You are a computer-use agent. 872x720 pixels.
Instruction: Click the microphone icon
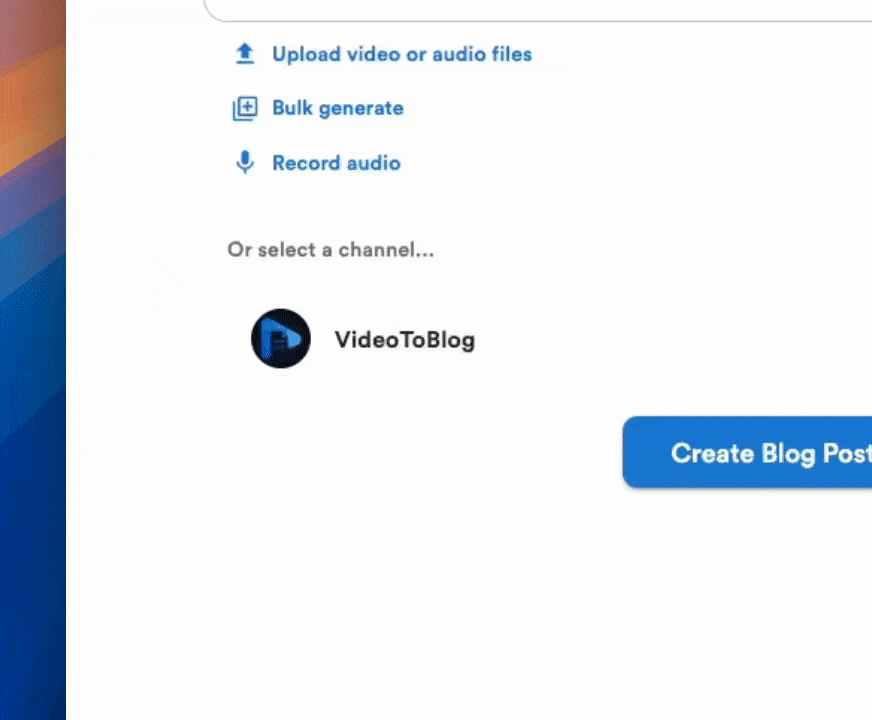(x=245, y=163)
